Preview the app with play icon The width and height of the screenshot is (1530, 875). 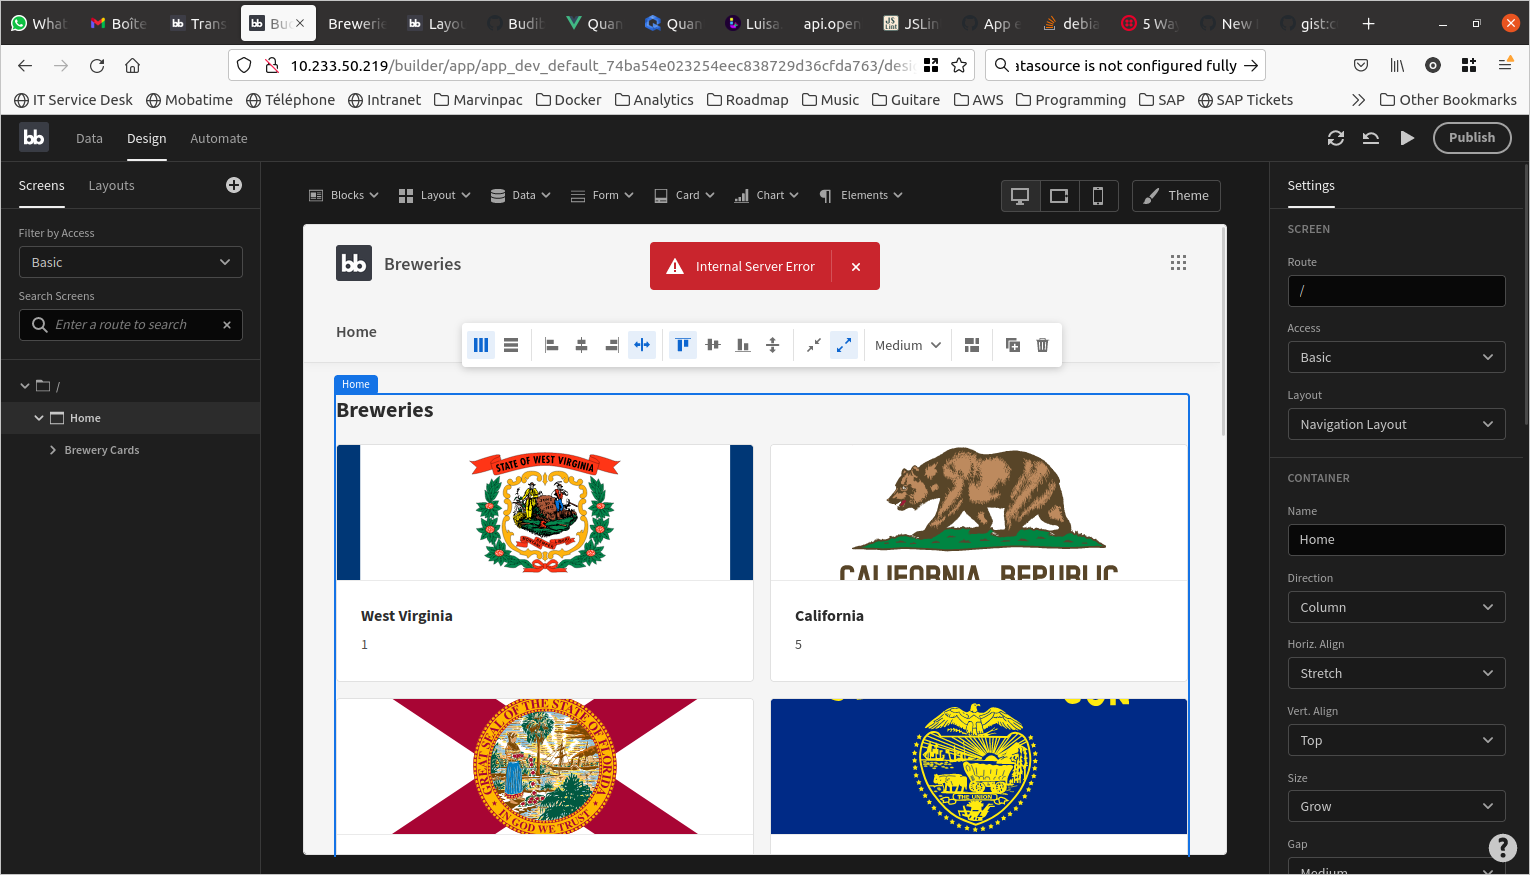1407,138
